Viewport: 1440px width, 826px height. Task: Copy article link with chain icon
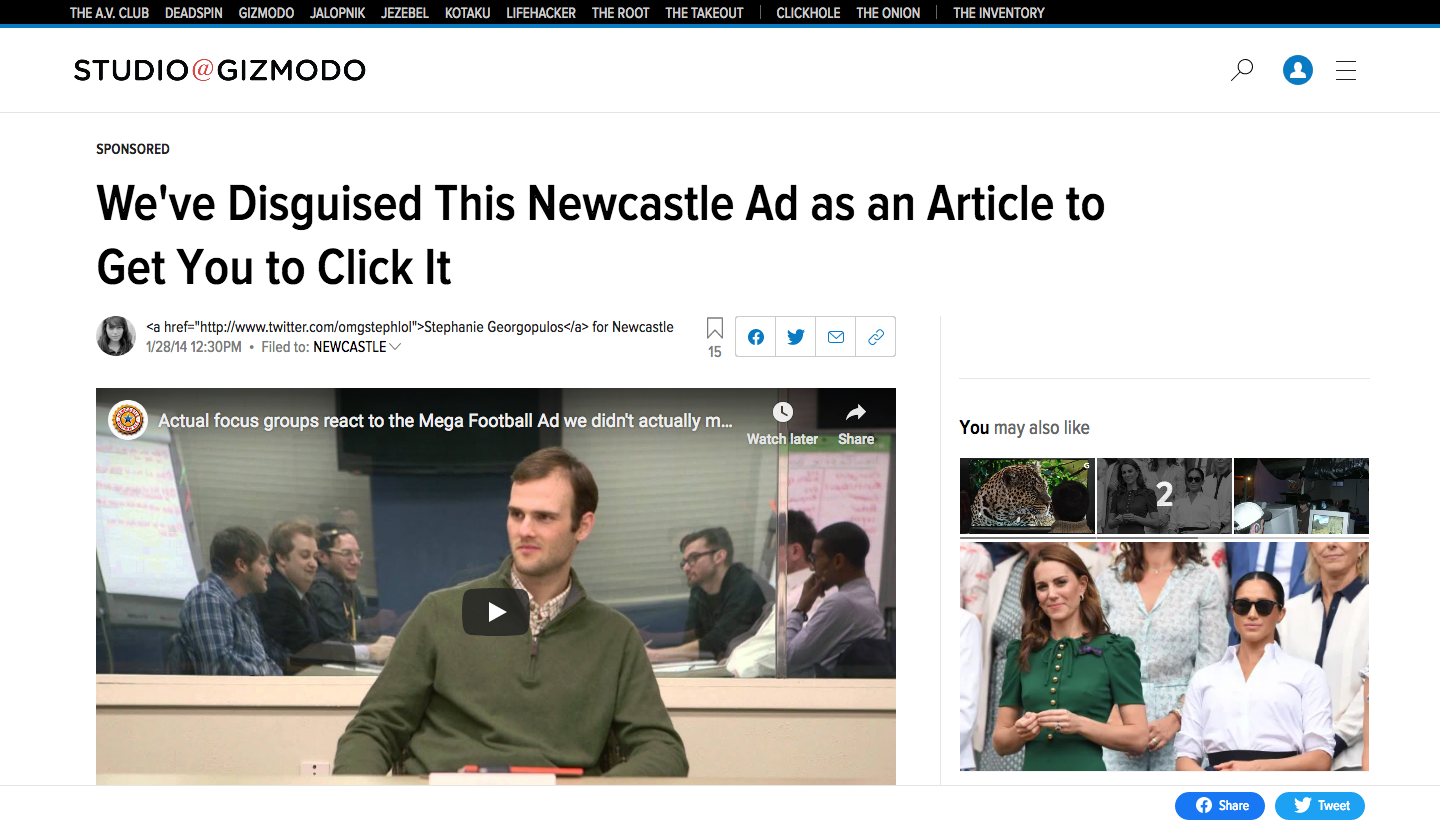tap(876, 337)
